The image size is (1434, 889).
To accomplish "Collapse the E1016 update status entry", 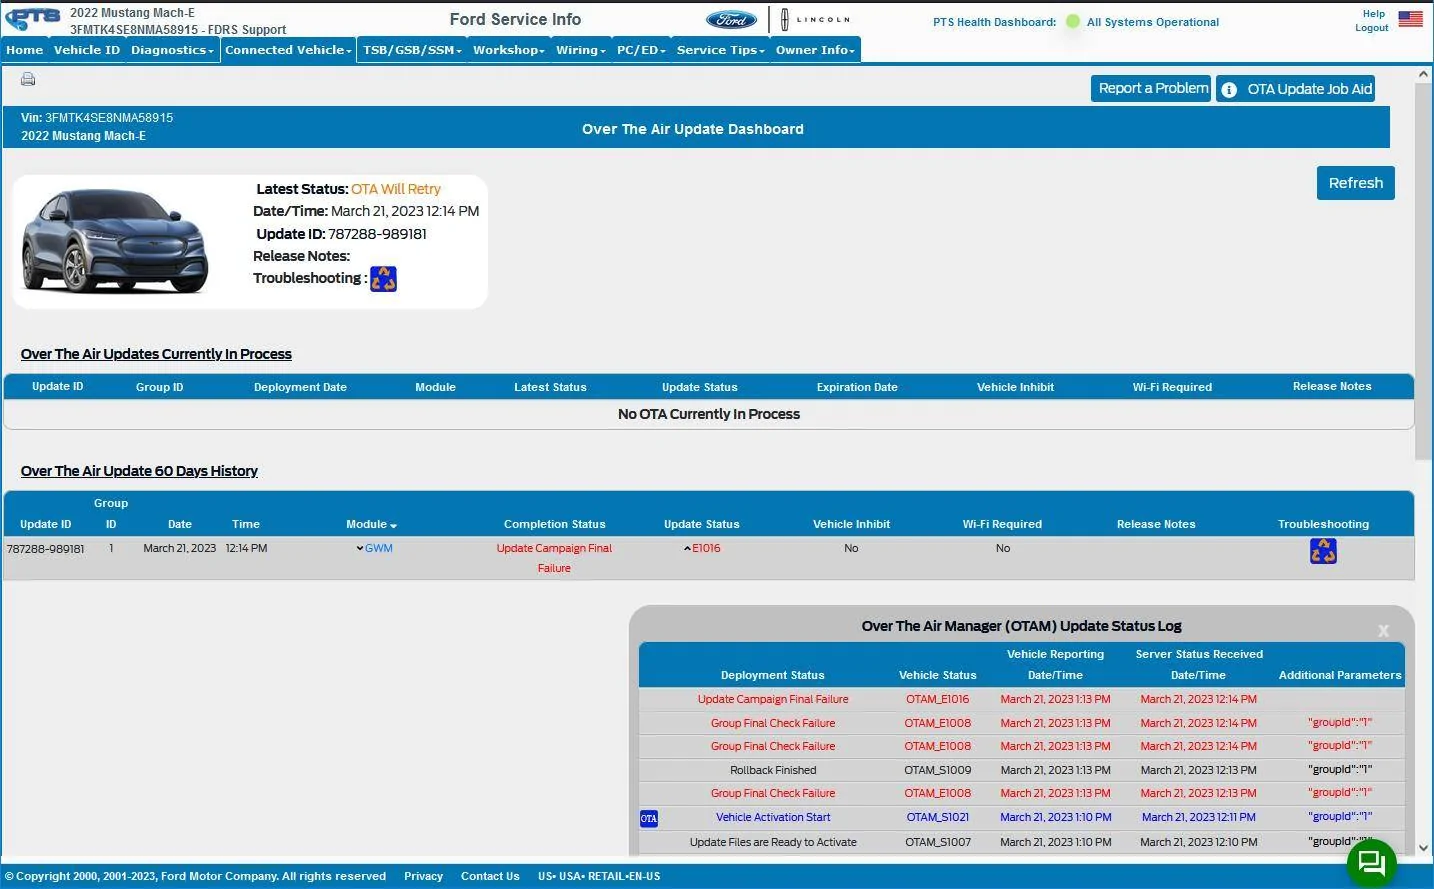I will tap(702, 548).
